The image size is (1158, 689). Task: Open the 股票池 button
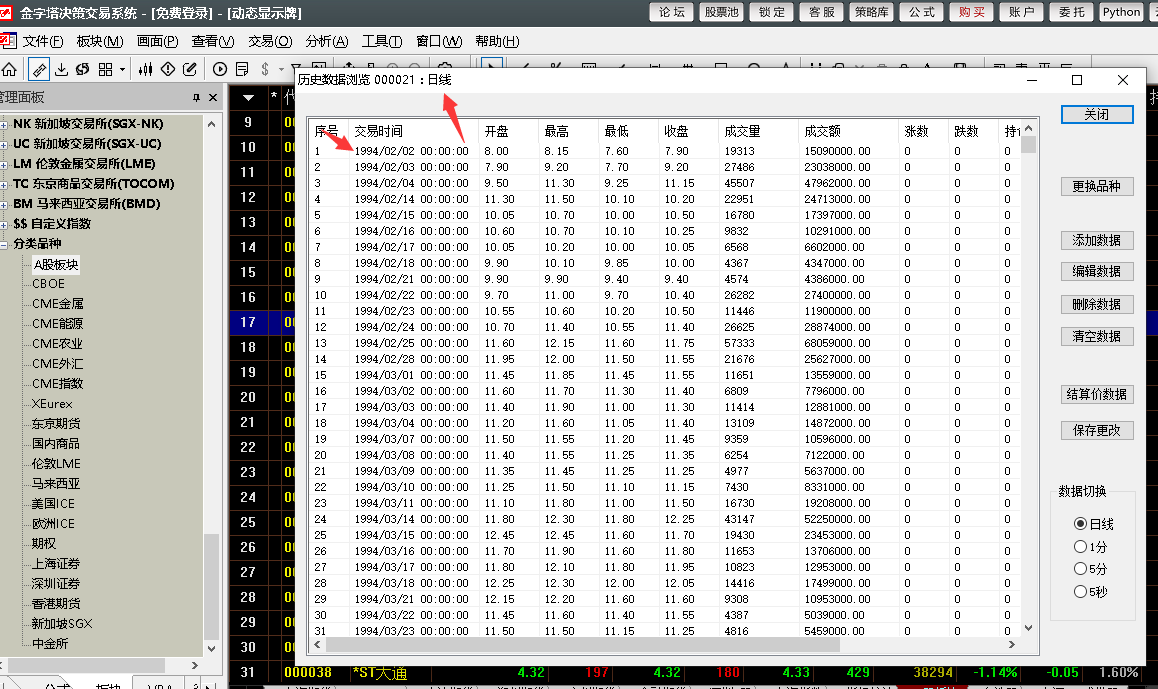[x=722, y=12]
